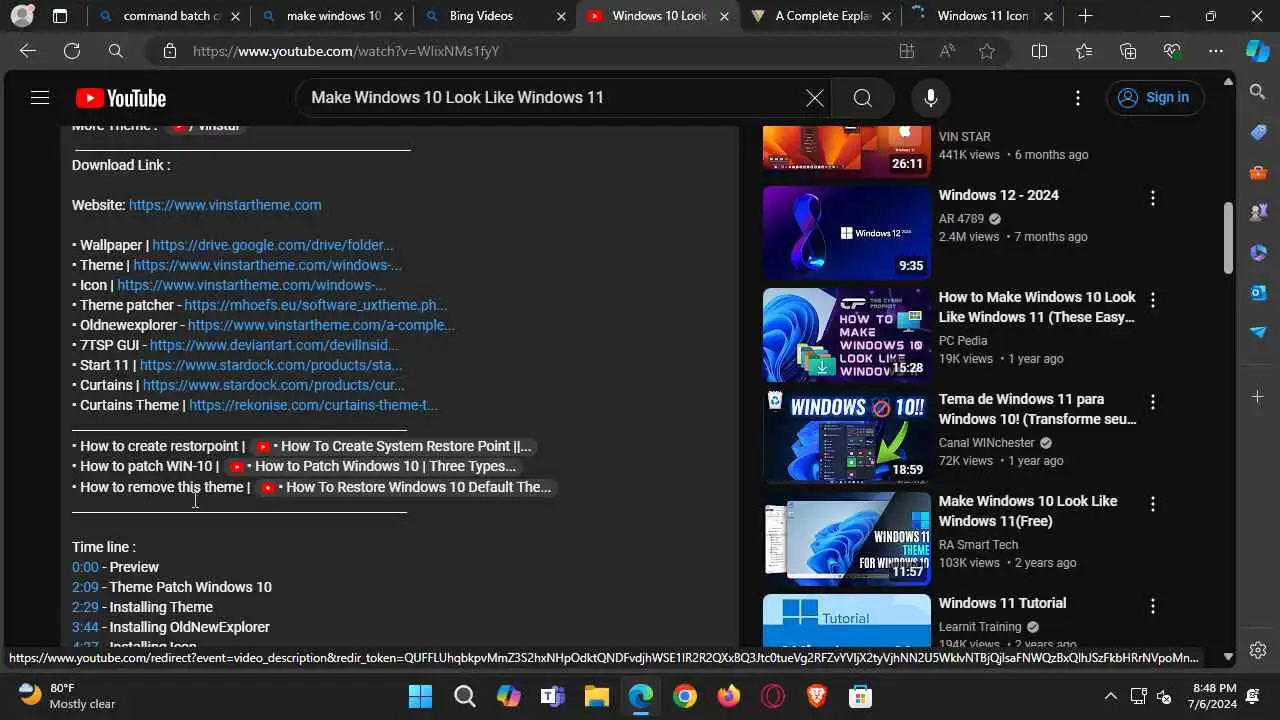Image resolution: width=1280 pixels, height=720 pixels.
Task: Jump to the 0:00 Preview timestamp
Action: (x=85, y=567)
